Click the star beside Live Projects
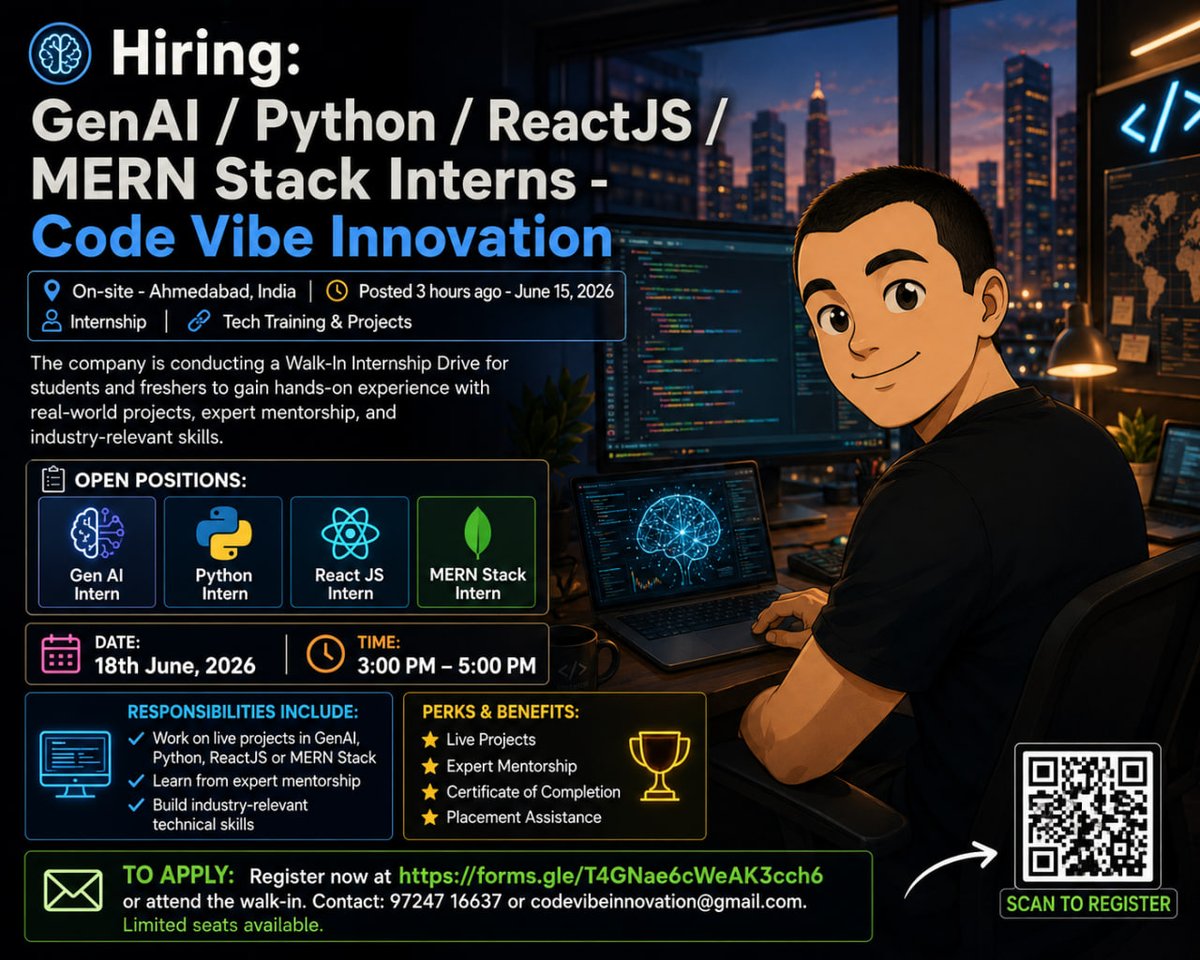The image size is (1200, 960). [430, 740]
